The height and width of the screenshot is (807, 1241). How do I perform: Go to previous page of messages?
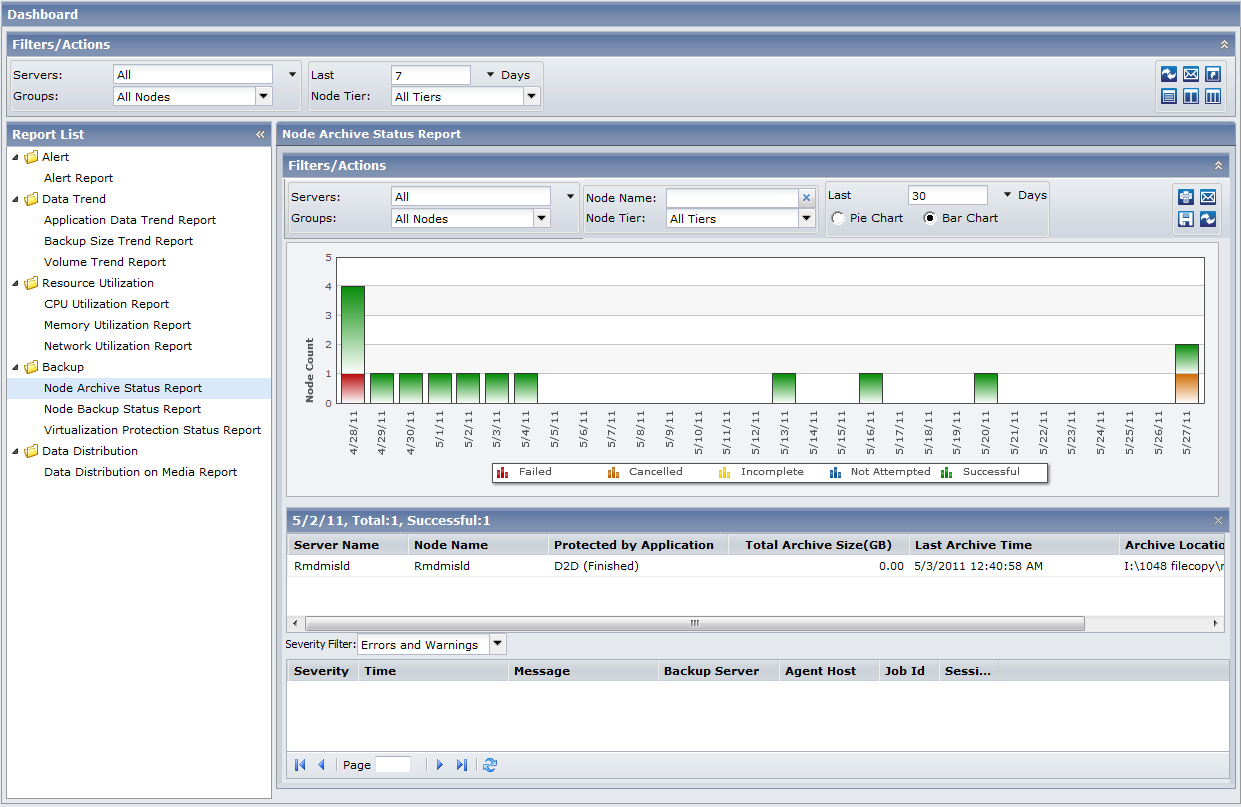321,765
